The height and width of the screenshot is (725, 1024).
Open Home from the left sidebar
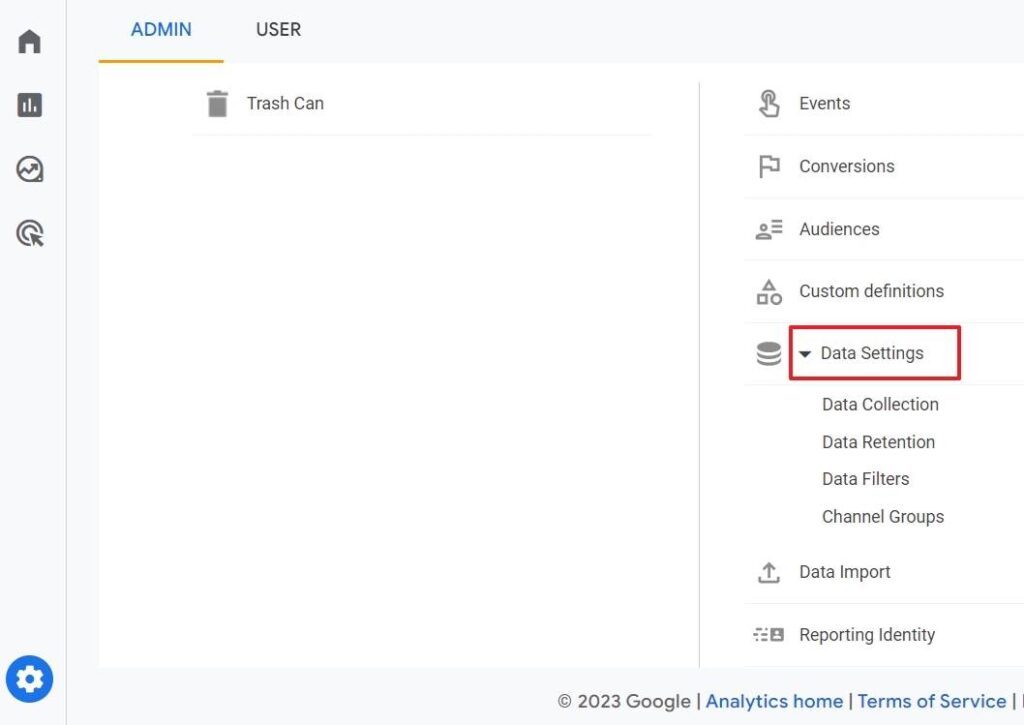(30, 42)
